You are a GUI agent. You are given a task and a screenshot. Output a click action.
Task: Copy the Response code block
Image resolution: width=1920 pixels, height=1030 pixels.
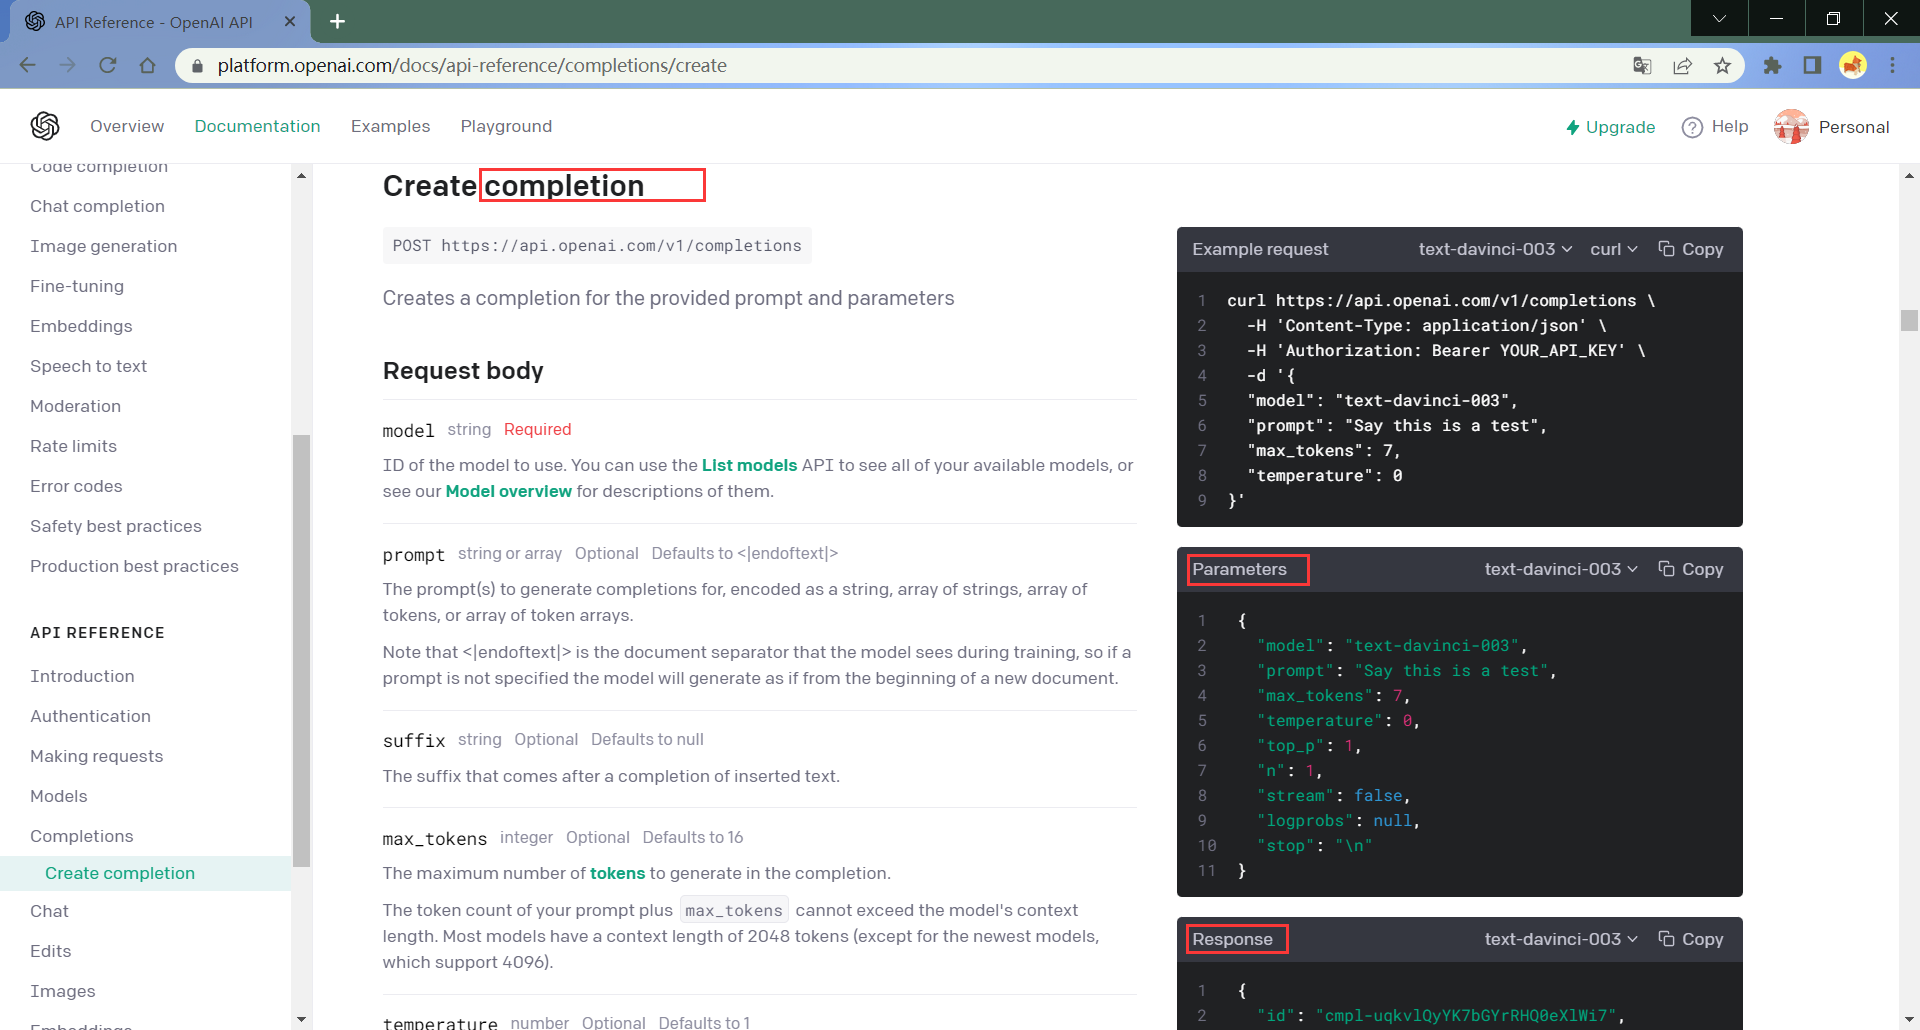coord(1691,939)
